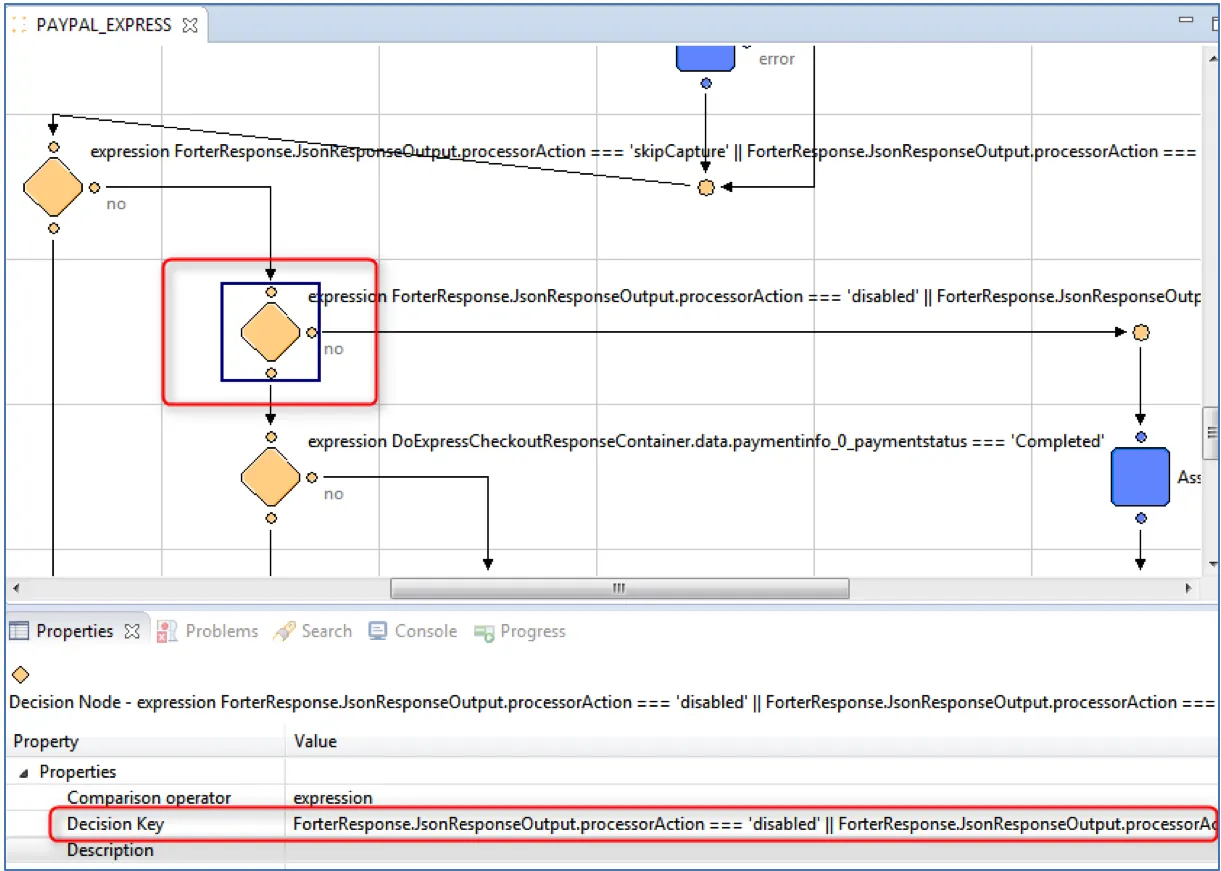Switch to the PAYPAL_EXPRESS editor tab
This screenshot has height=871, width=1221.
tap(104, 25)
